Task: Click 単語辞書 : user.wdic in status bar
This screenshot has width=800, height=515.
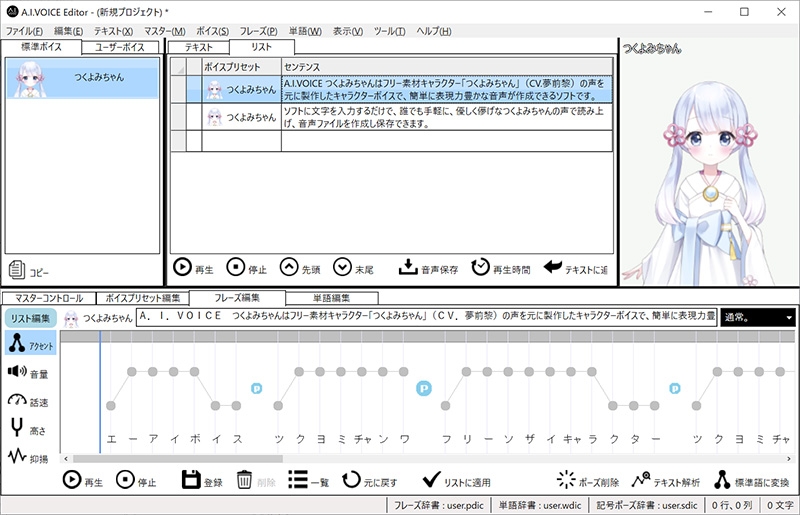Action: 540,505
